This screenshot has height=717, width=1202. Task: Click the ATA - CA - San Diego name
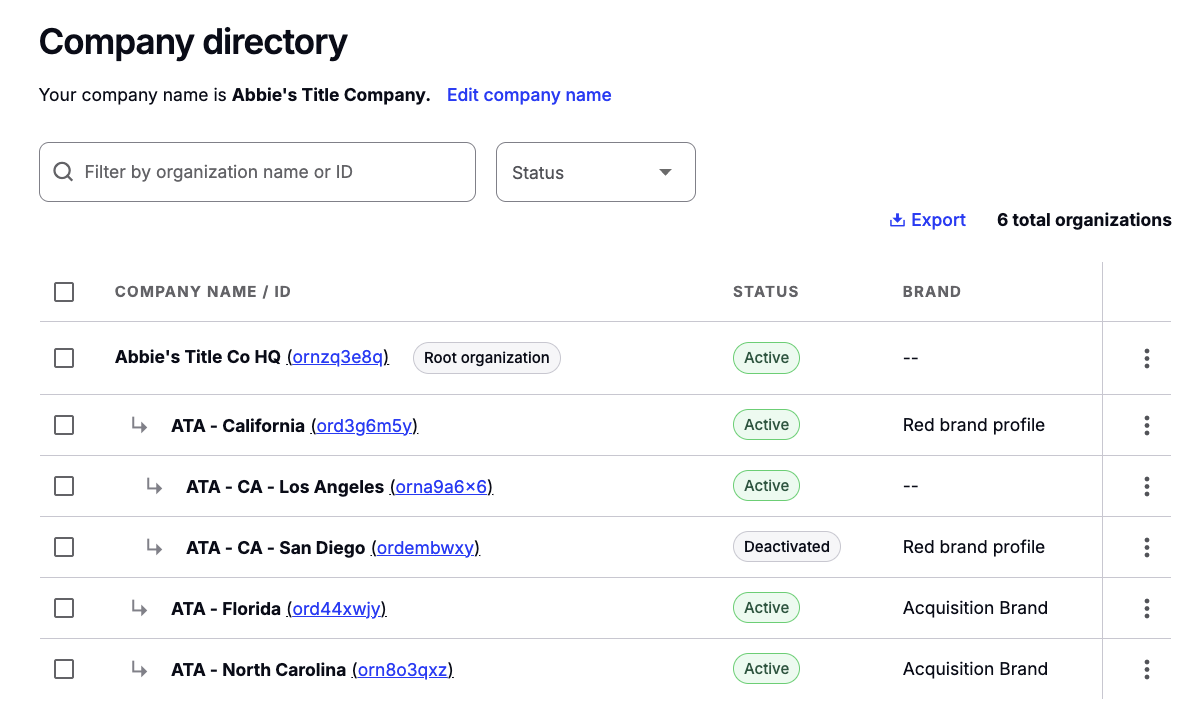coord(275,547)
